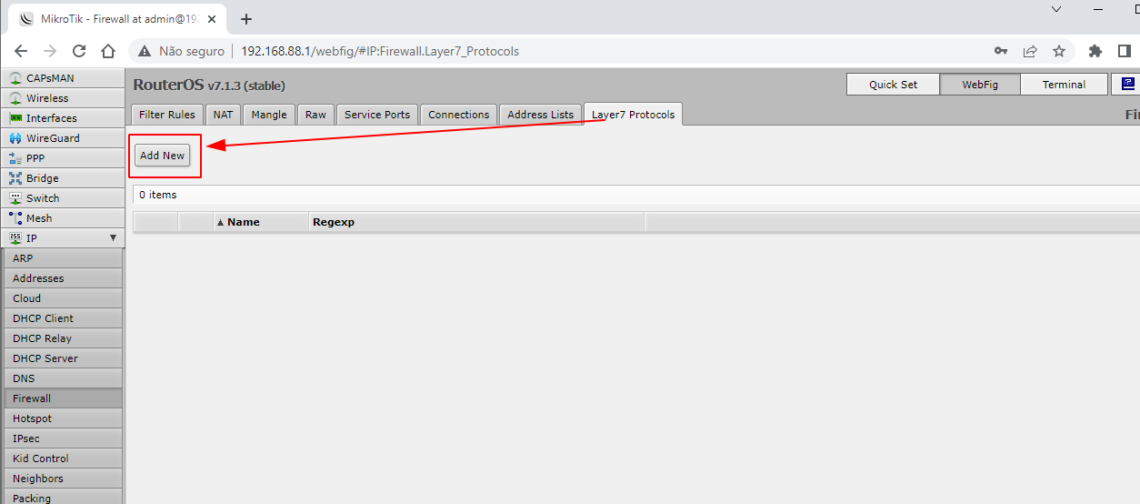Click the Bridge menu icon
This screenshot has width=1140, height=504.
(x=15, y=178)
